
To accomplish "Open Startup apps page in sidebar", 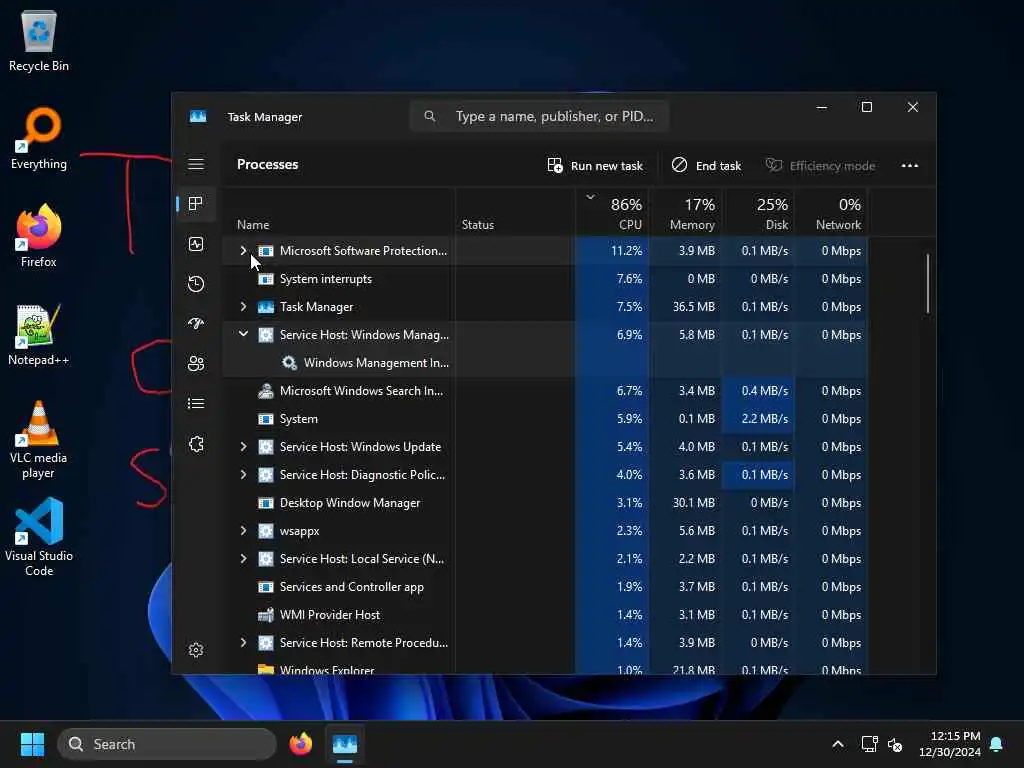I will pos(196,324).
